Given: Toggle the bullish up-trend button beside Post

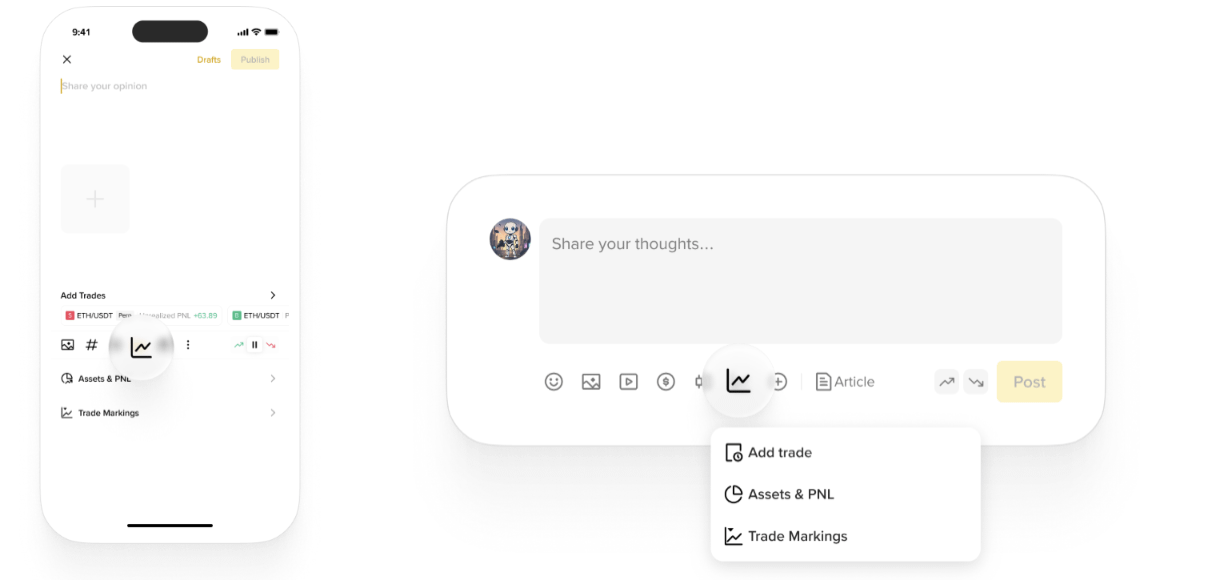Looking at the screenshot, I should (946, 381).
